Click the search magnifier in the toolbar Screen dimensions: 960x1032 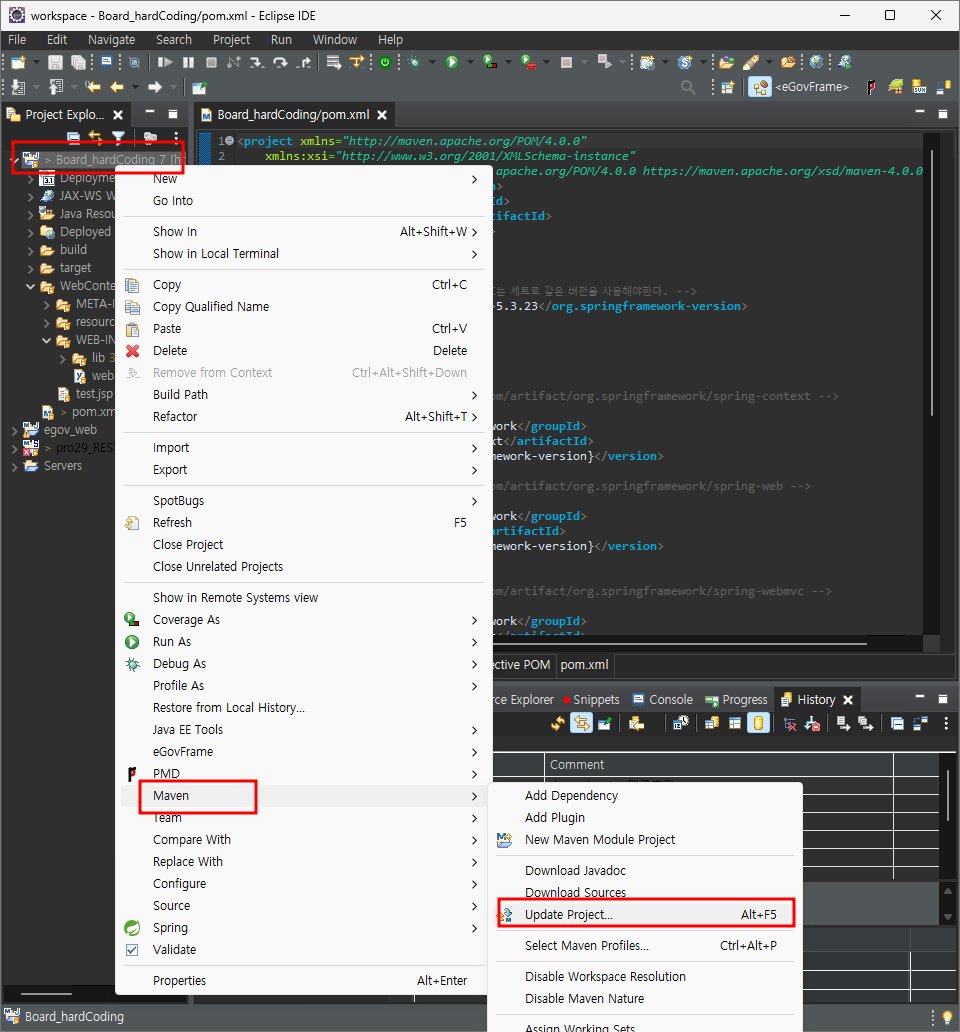(x=688, y=87)
